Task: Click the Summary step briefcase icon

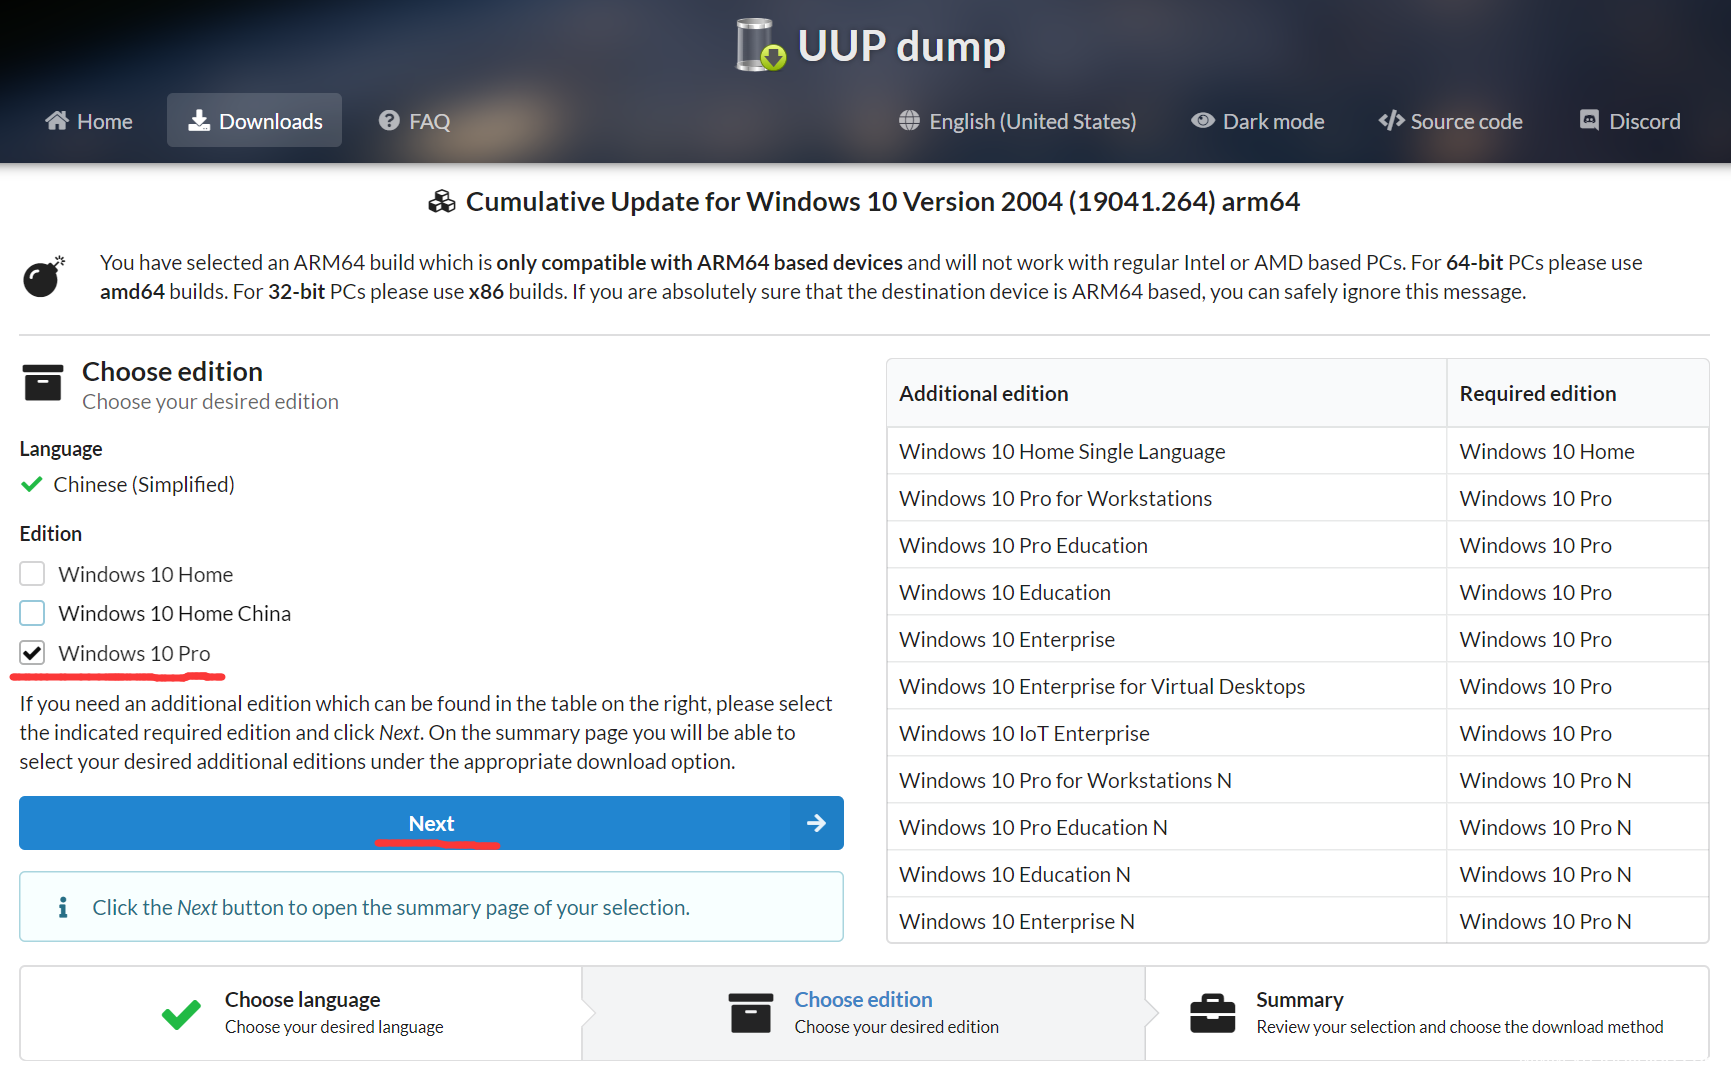Action: coord(1212,1013)
